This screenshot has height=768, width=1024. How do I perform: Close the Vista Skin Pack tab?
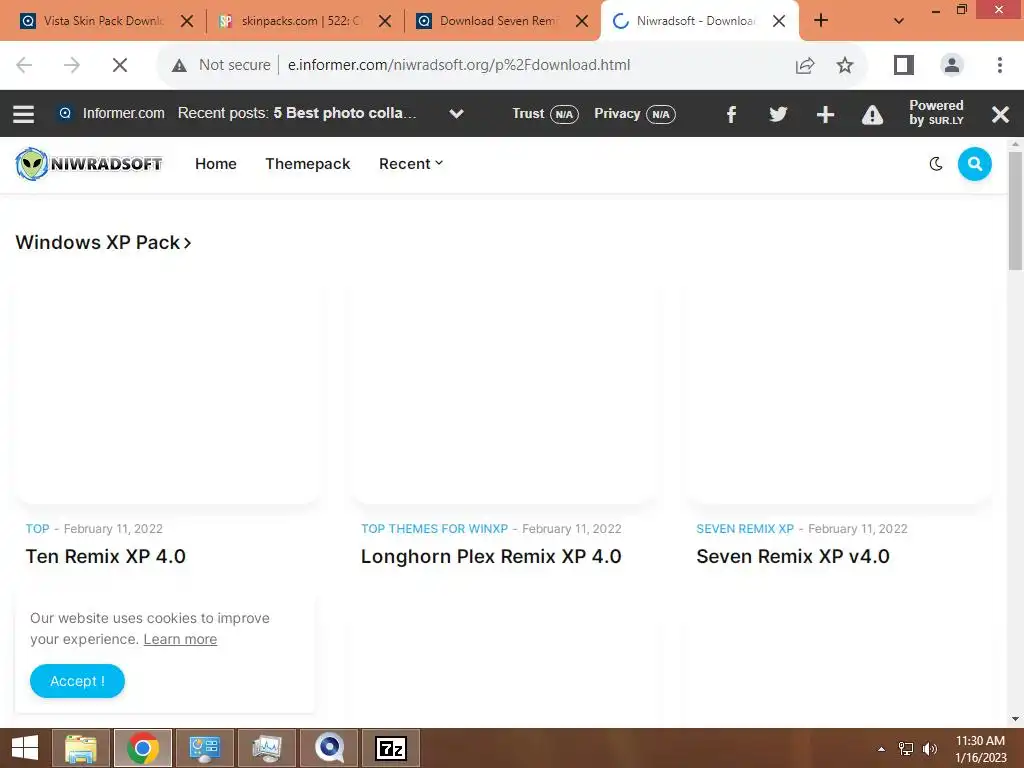point(187,21)
